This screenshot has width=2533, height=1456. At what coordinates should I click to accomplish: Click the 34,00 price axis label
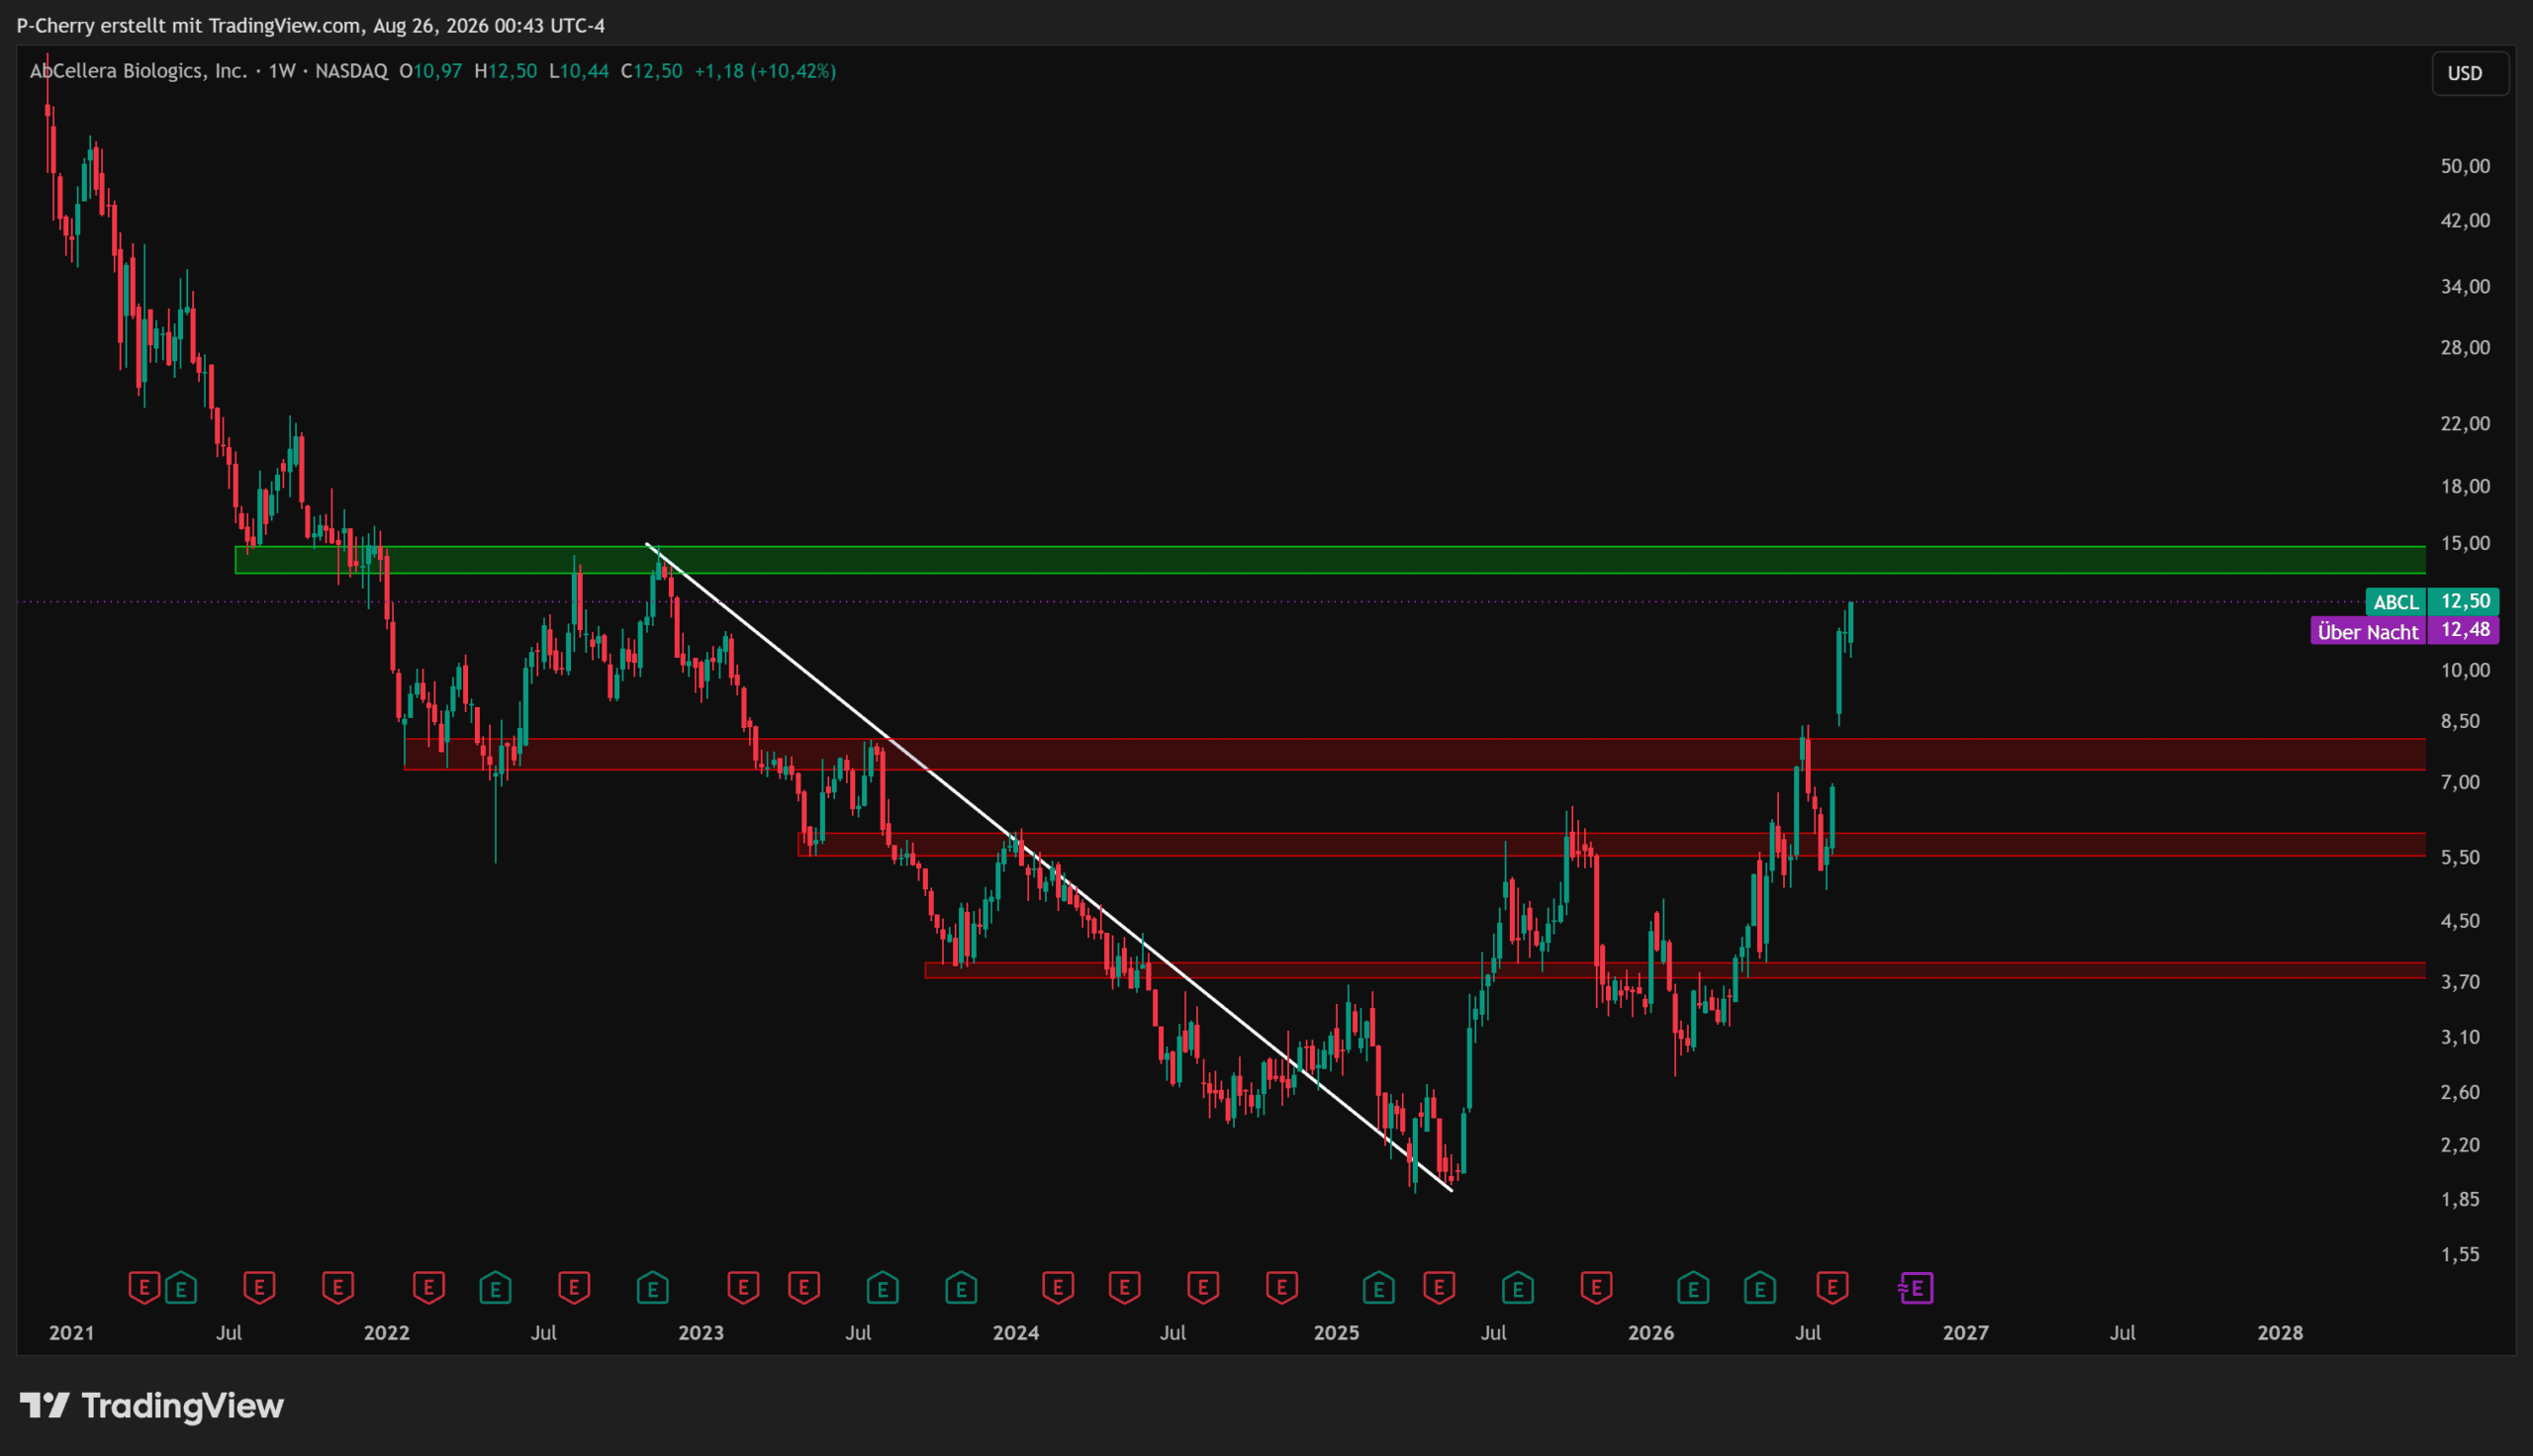(2465, 287)
